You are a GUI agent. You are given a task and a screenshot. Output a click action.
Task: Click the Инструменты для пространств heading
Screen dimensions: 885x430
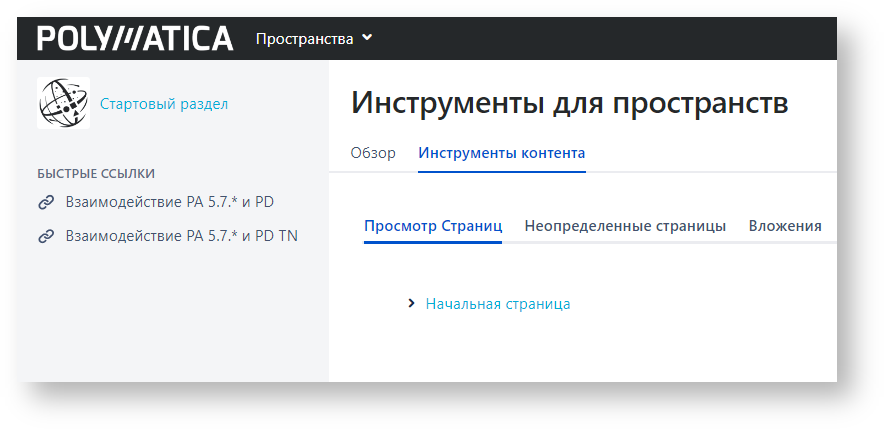570,103
